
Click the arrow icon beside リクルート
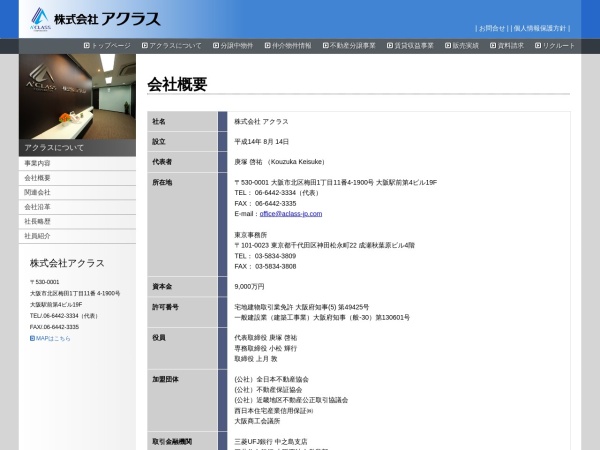(538, 46)
